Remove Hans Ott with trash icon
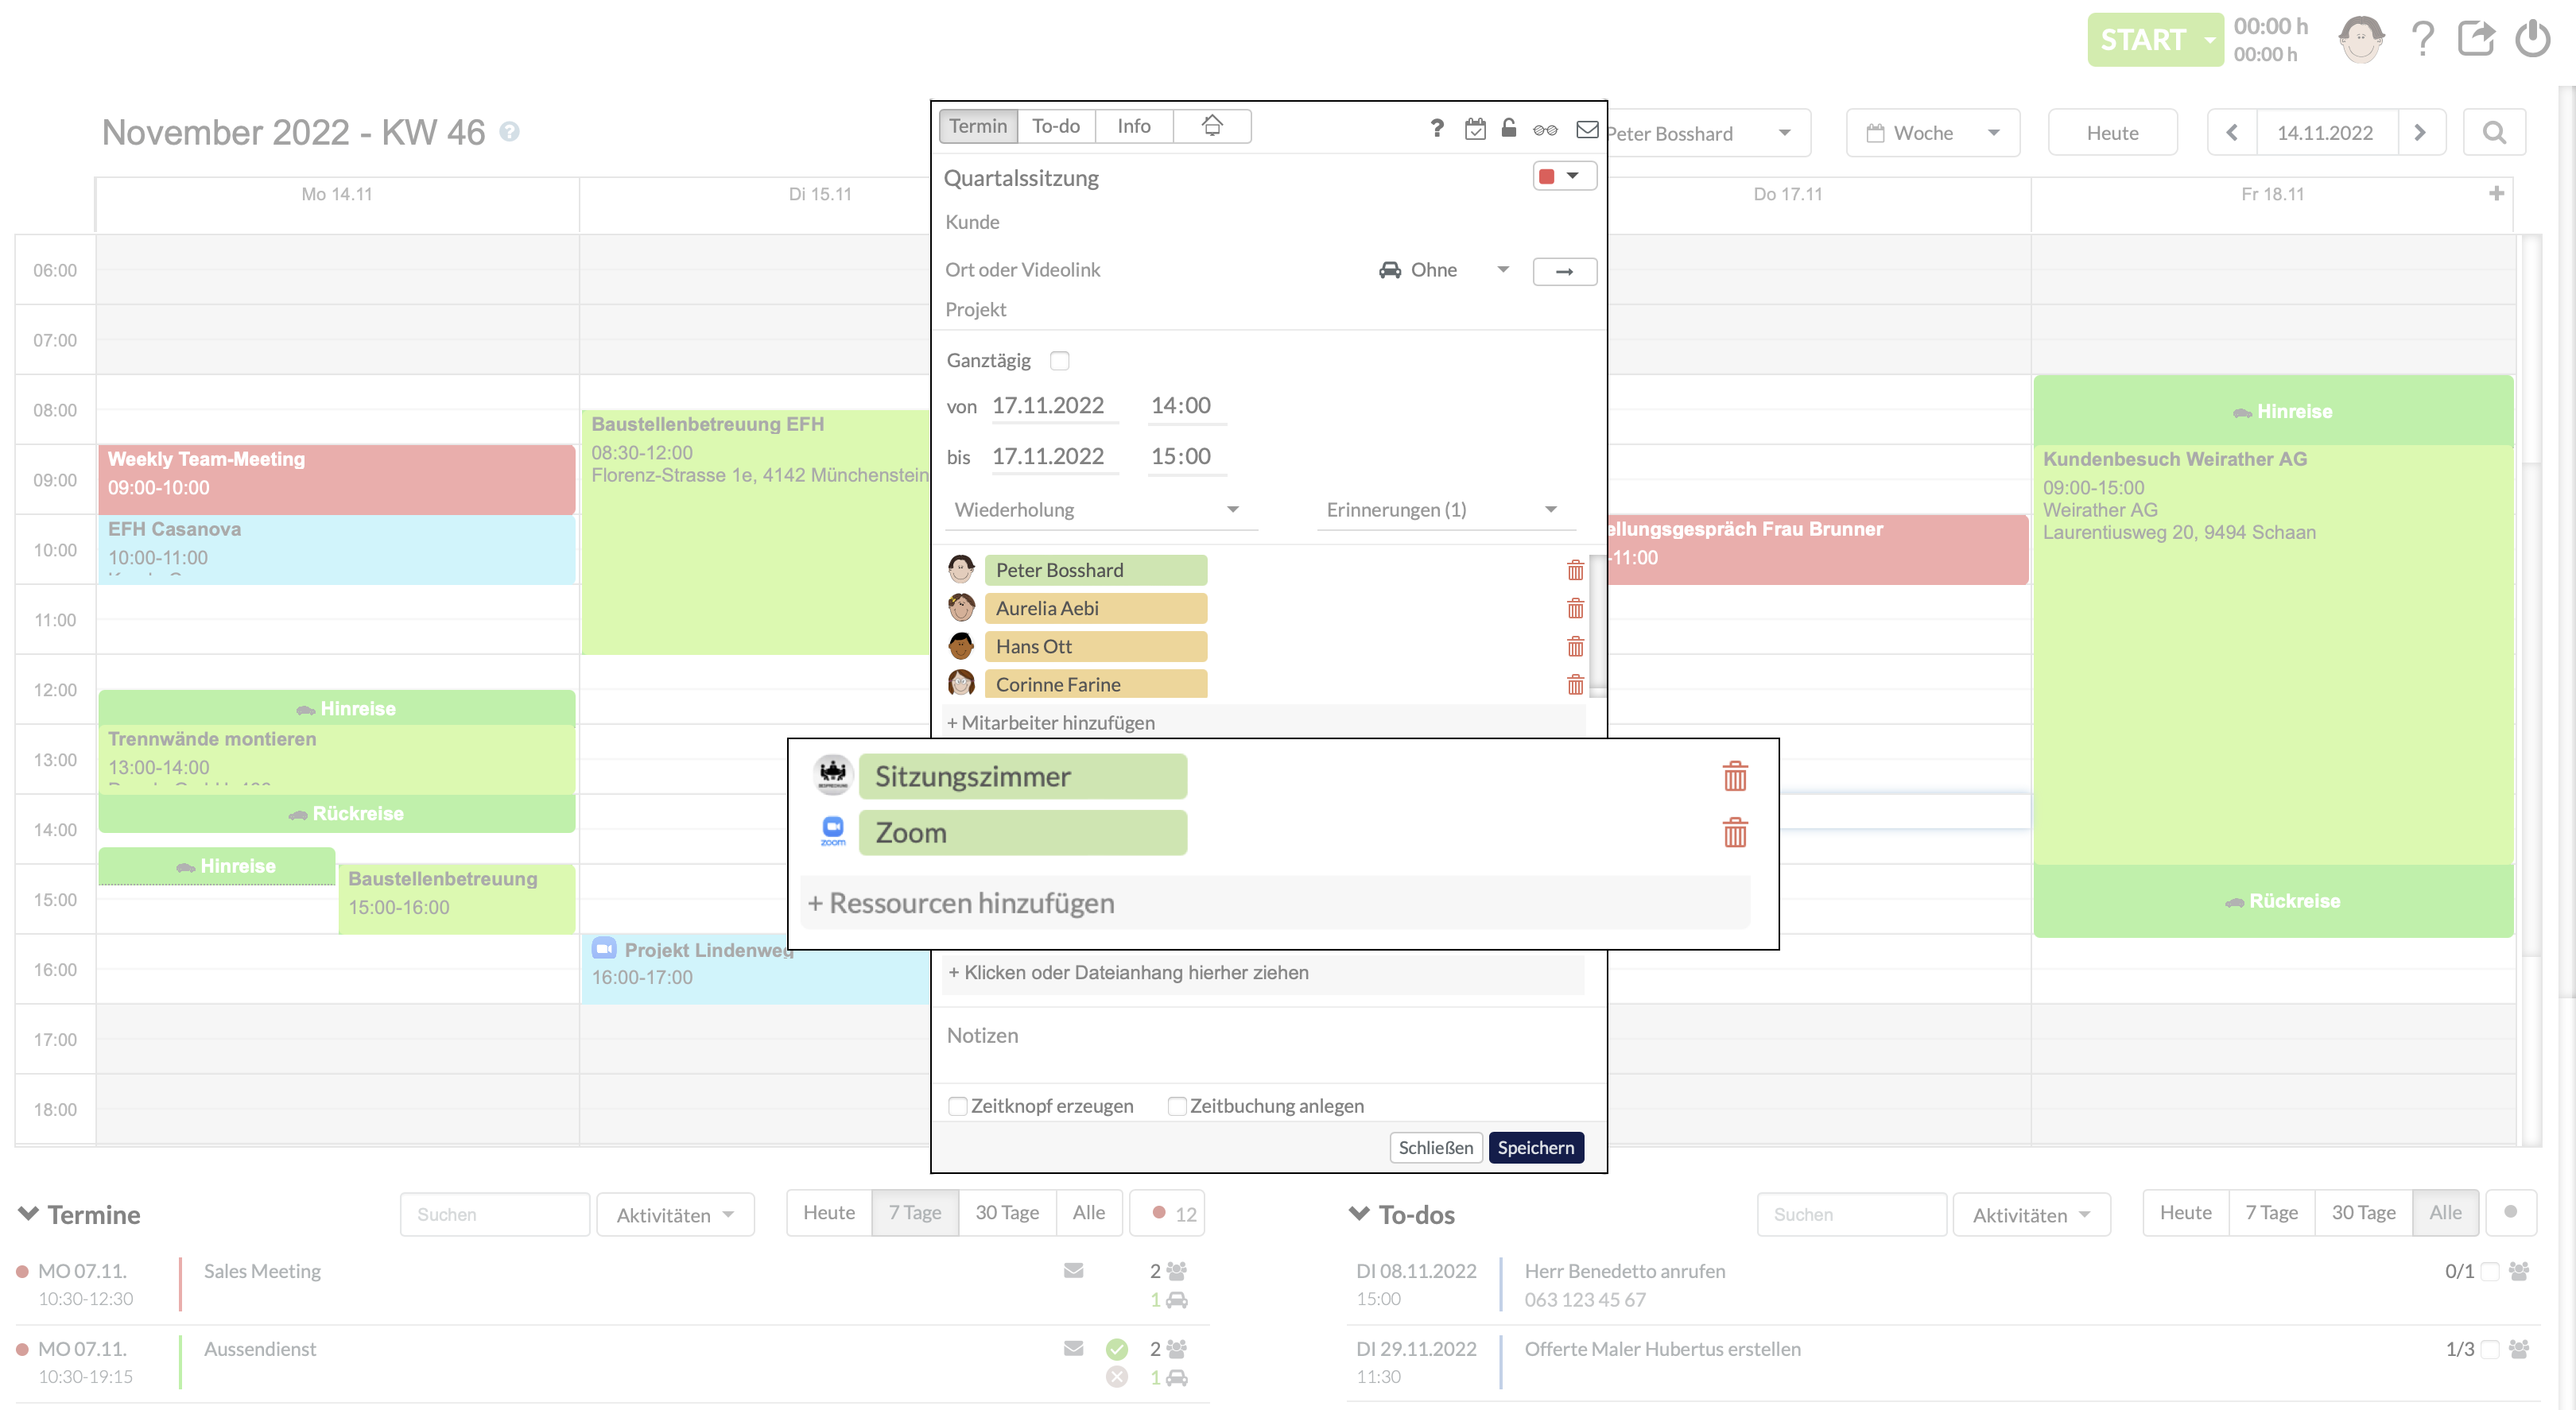2576x1410 pixels. (x=1575, y=646)
